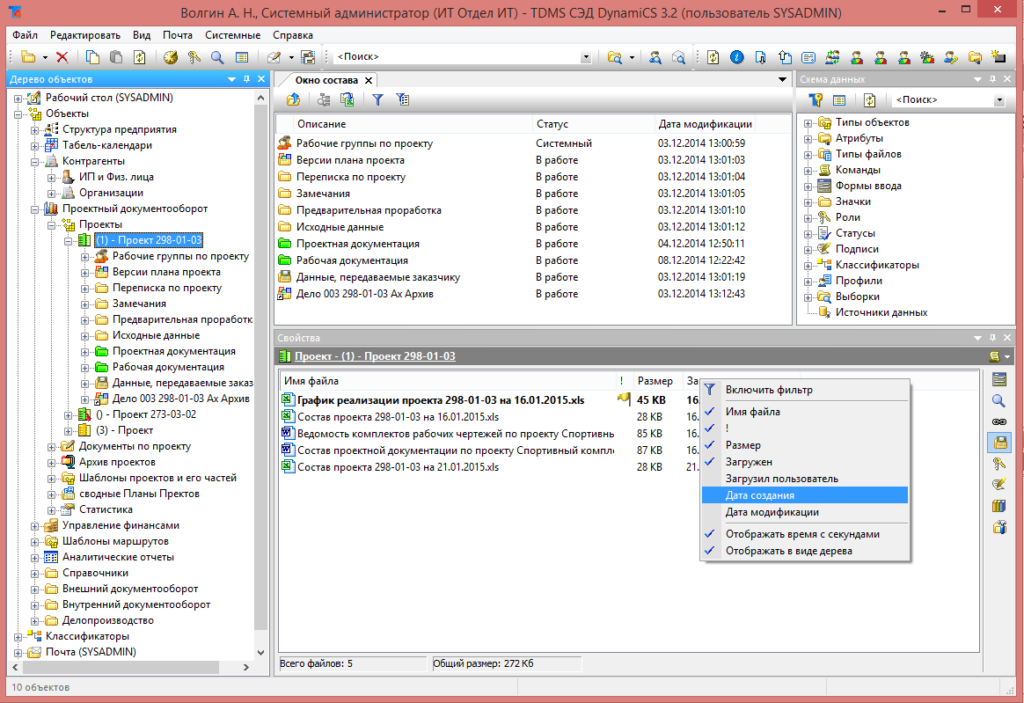Click the info icon on the upper toolbar
Screen dimensions: 1024x703
point(738,57)
